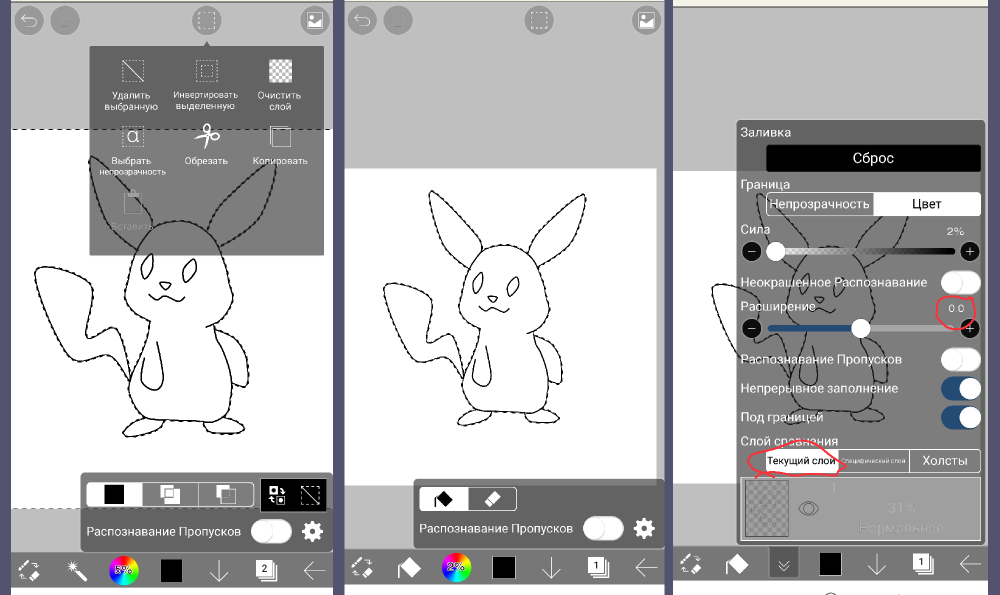Tap redo button in left screenshot
1000x595 pixels.
pos(65,21)
